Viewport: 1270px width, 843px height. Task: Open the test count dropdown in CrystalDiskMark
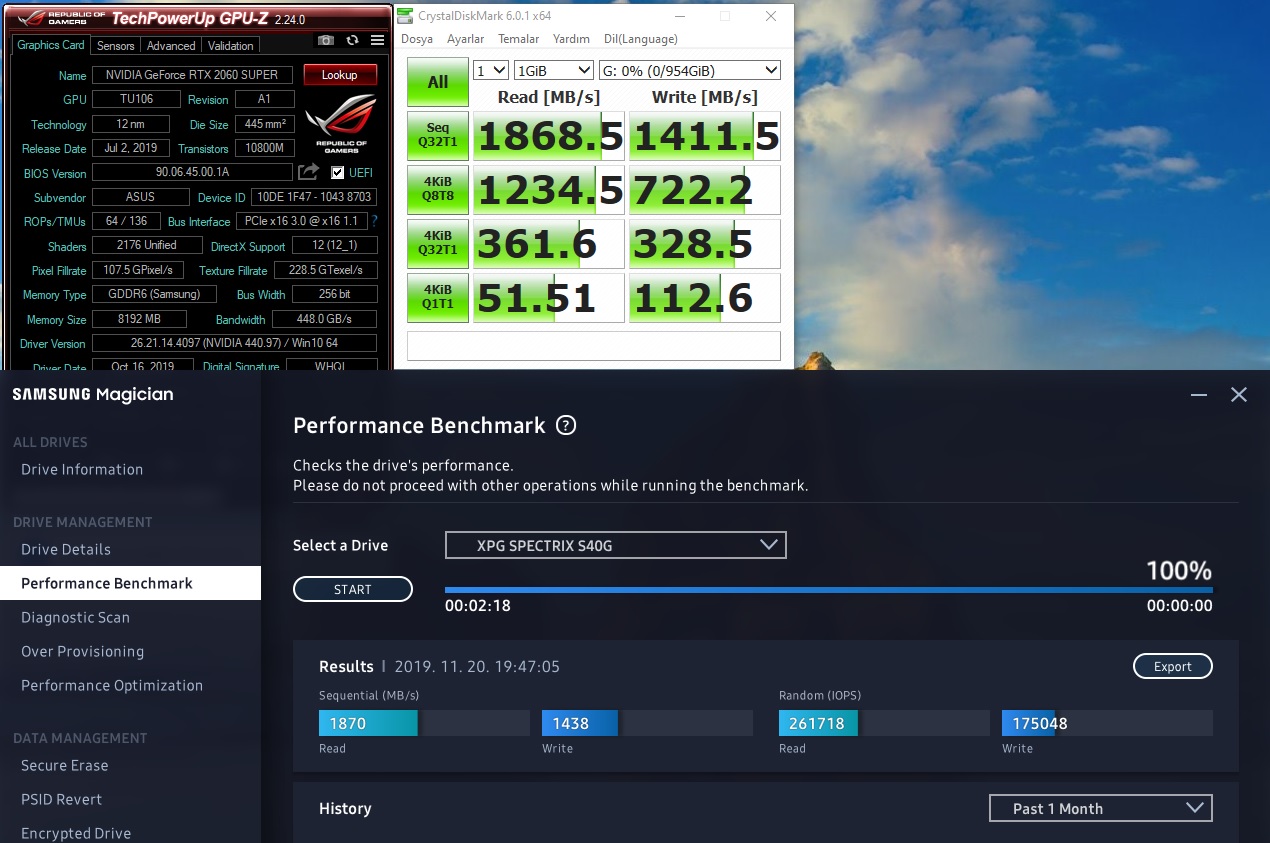pos(491,70)
